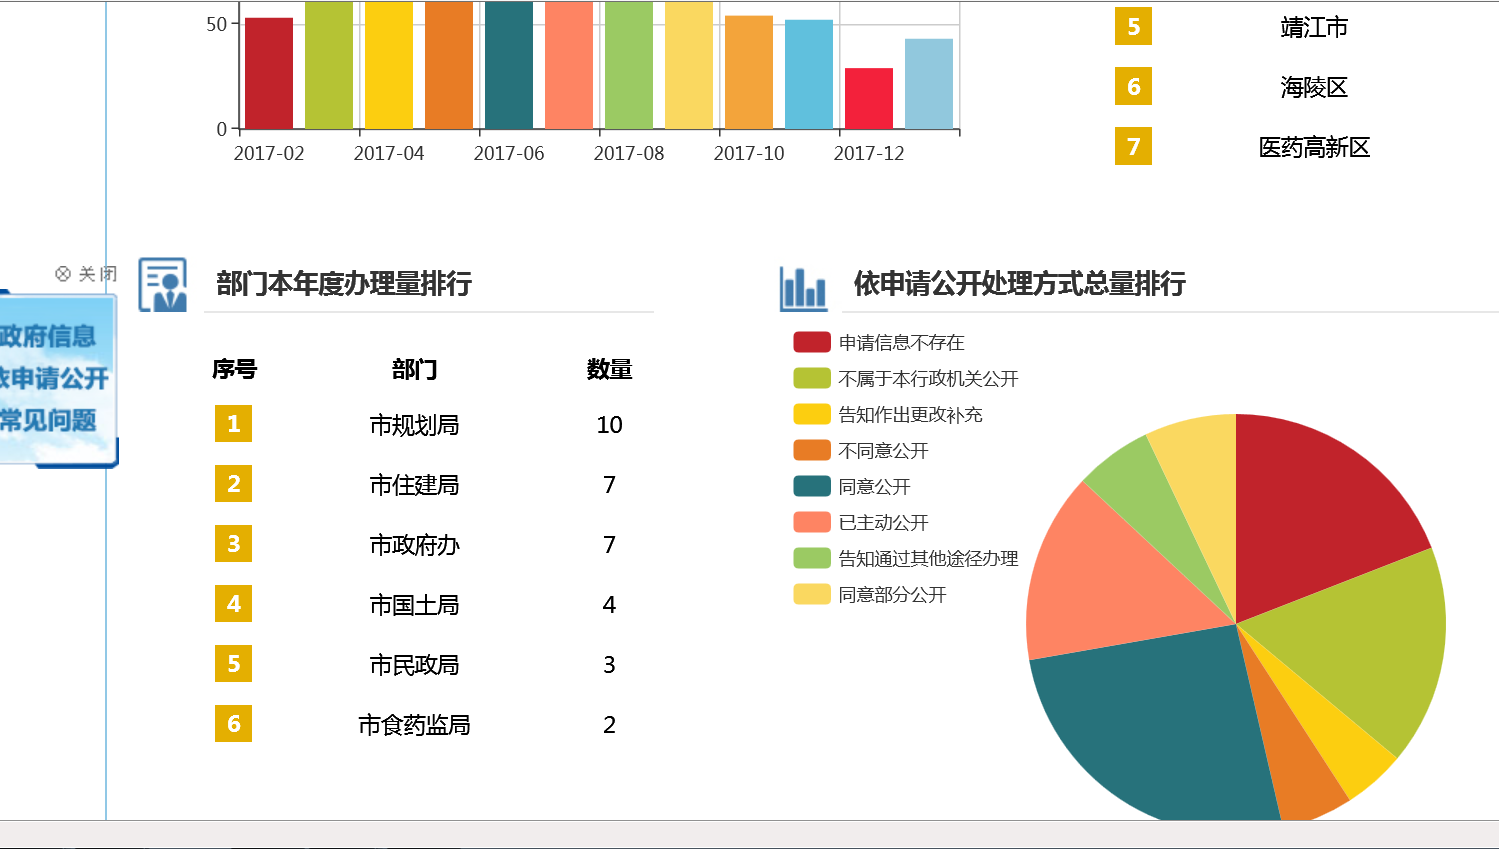Open 常见问题 in the floating panel
The image size is (1499, 849).
[48, 420]
